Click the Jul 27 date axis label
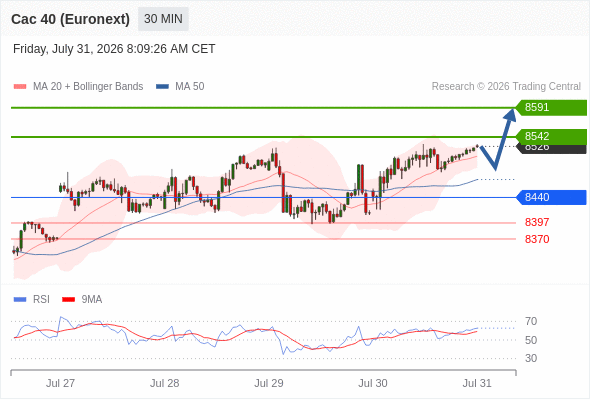The height and width of the screenshot is (400, 590). point(60,383)
